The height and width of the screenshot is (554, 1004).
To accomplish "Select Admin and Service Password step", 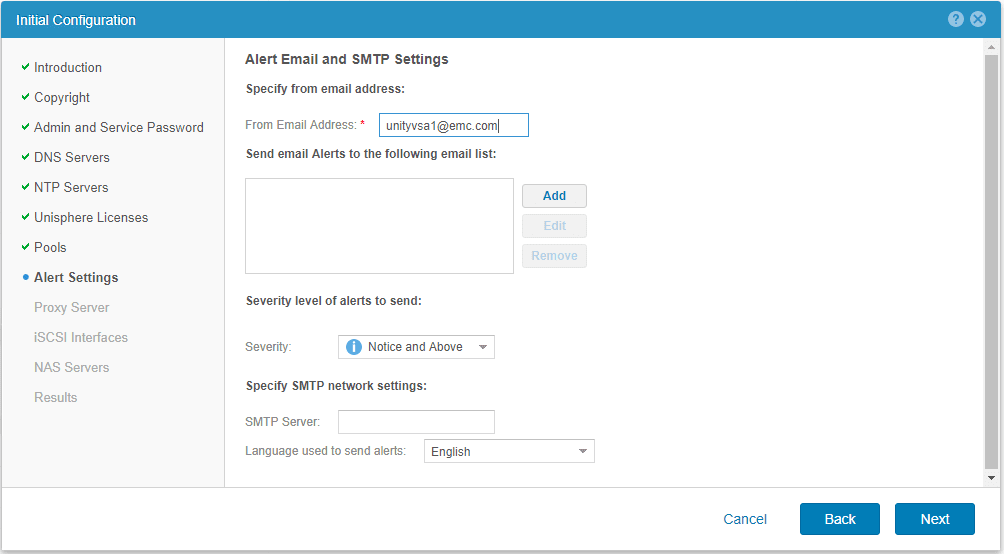I will pyautogui.click(x=118, y=127).
